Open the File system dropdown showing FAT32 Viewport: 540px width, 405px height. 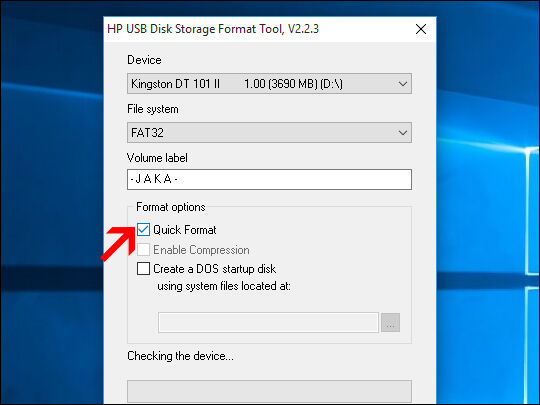coord(269,133)
